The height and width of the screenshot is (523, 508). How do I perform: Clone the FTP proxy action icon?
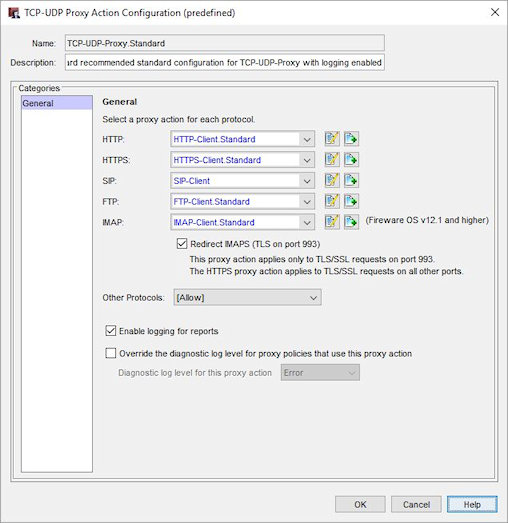pos(351,201)
